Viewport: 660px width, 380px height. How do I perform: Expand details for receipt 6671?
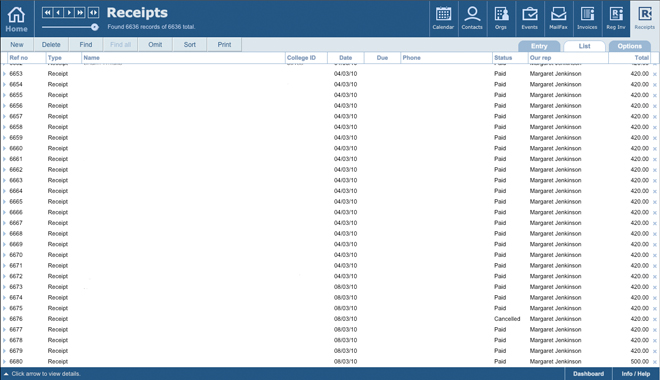point(4,266)
